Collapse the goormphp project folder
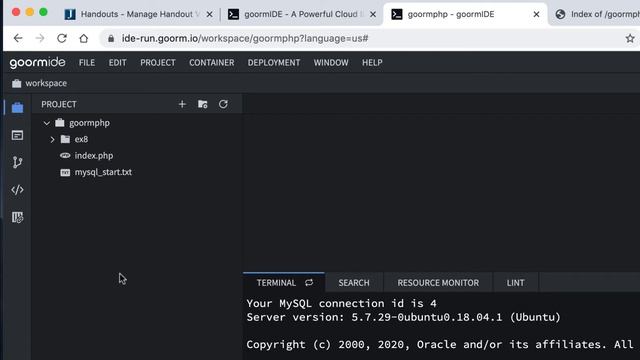The image size is (640, 360). tap(47, 123)
